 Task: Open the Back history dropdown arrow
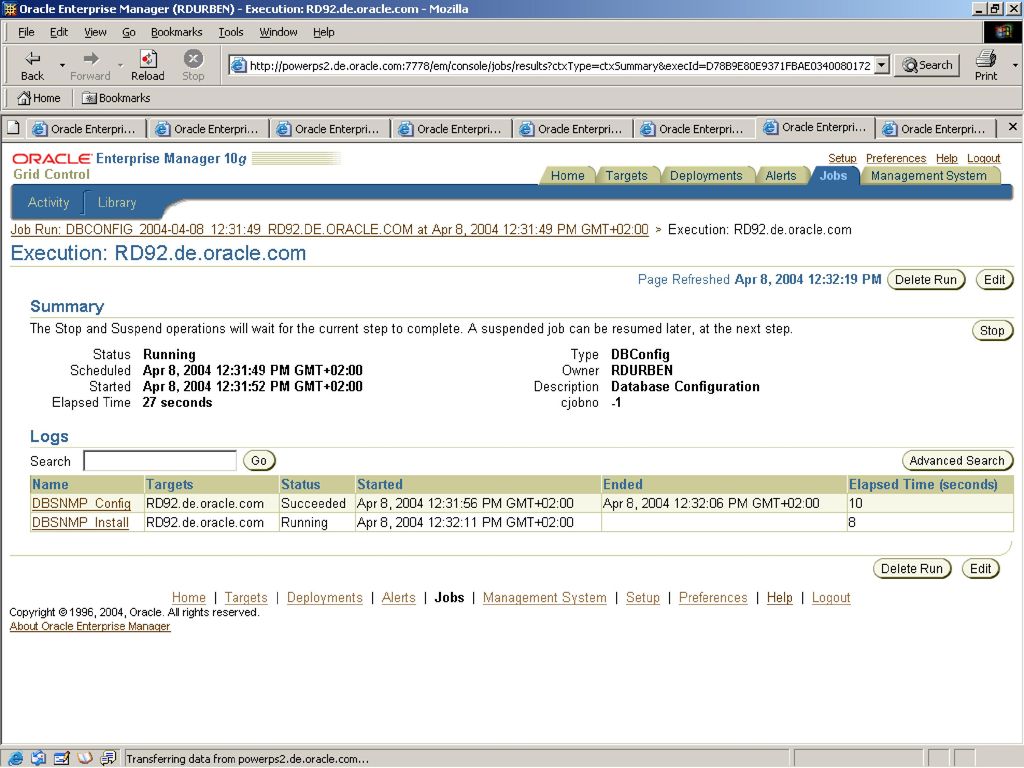coord(62,65)
